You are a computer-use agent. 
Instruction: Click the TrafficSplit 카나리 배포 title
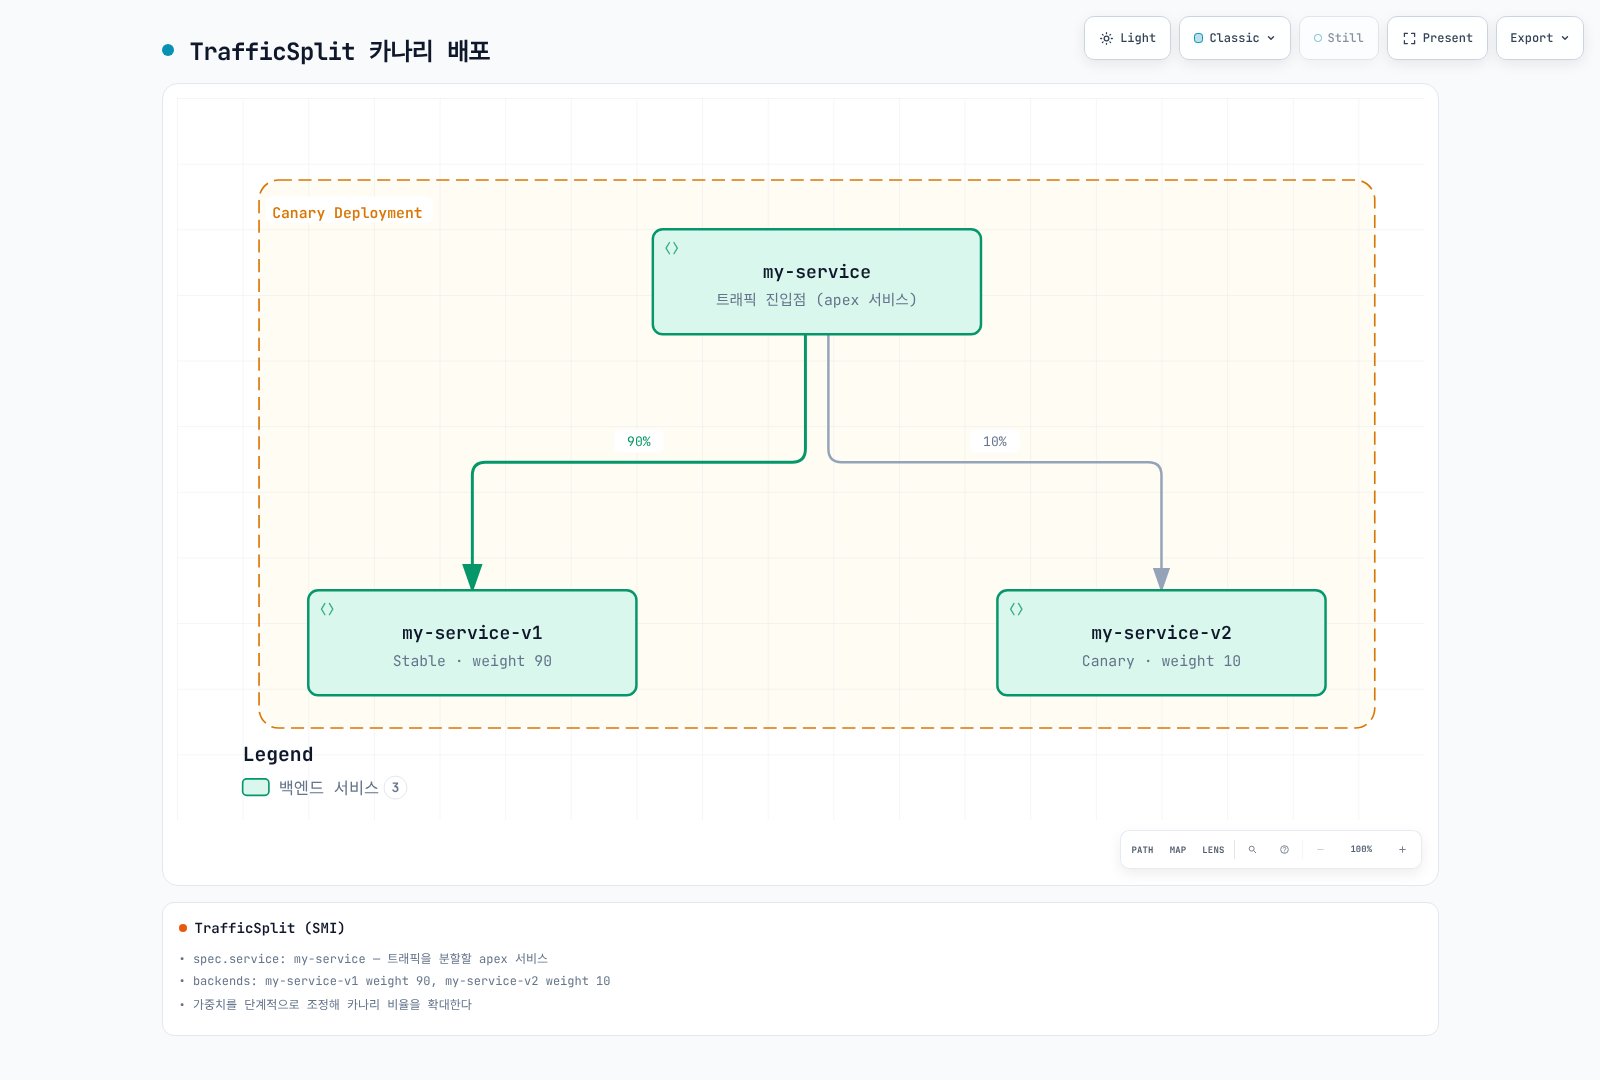[340, 51]
